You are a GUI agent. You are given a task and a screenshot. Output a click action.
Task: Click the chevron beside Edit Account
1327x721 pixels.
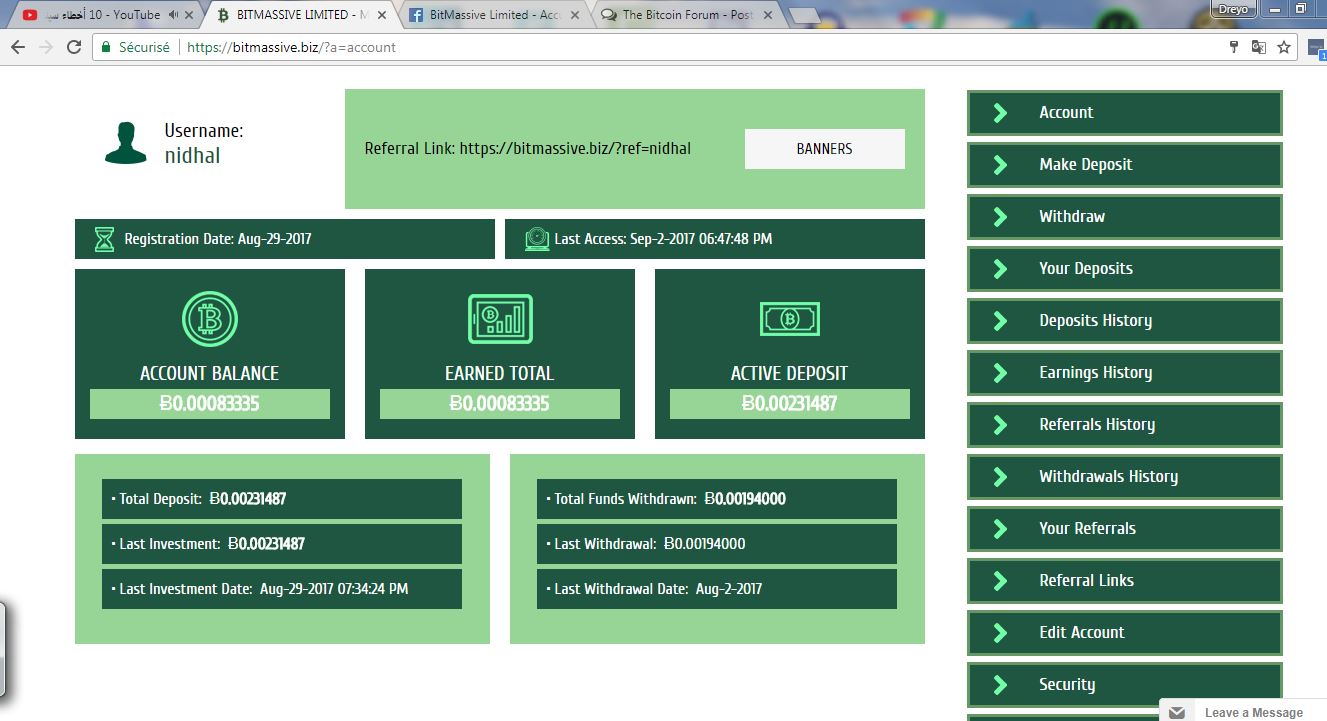(1000, 633)
